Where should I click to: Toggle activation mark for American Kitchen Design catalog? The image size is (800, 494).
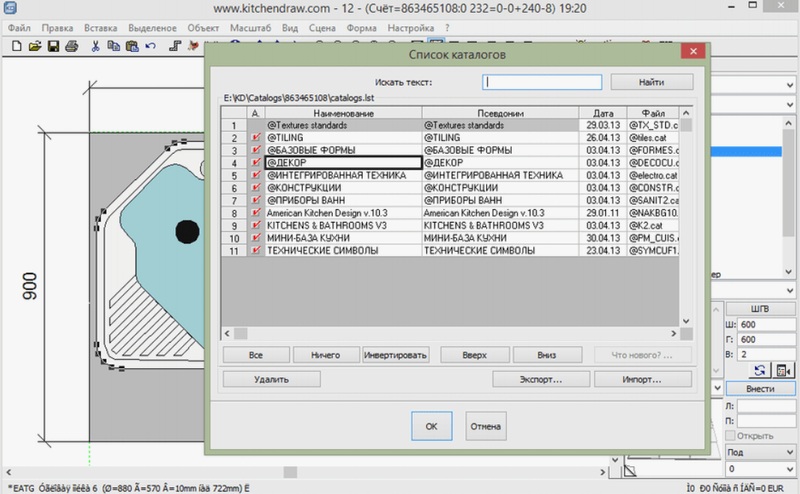[x=256, y=212]
